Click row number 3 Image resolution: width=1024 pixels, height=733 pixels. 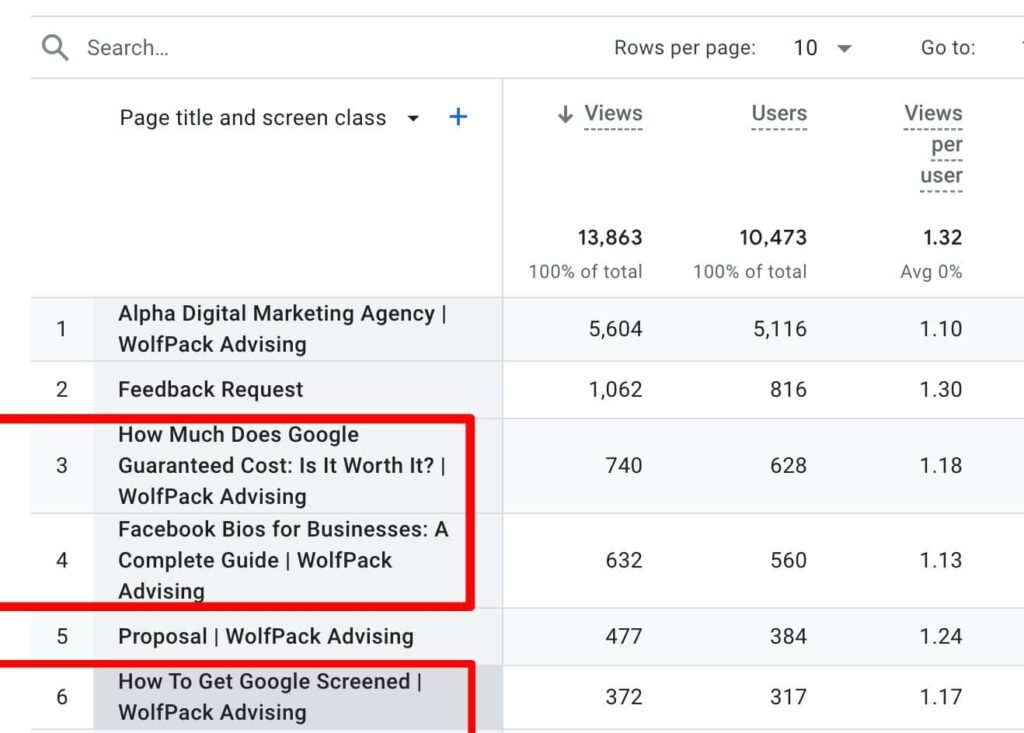(x=61, y=465)
